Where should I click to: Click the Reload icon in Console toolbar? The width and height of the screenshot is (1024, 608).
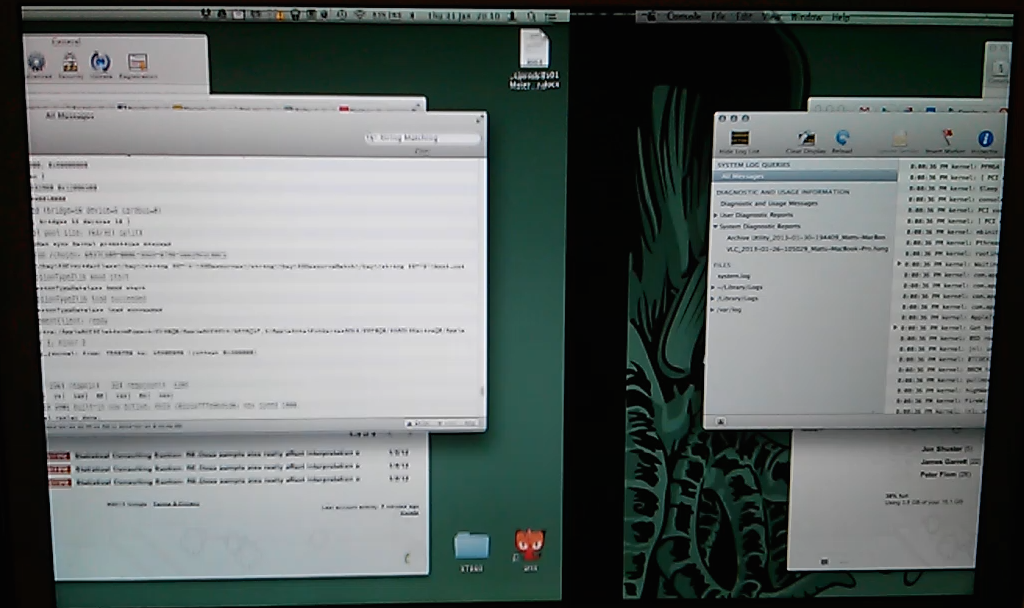pos(842,137)
